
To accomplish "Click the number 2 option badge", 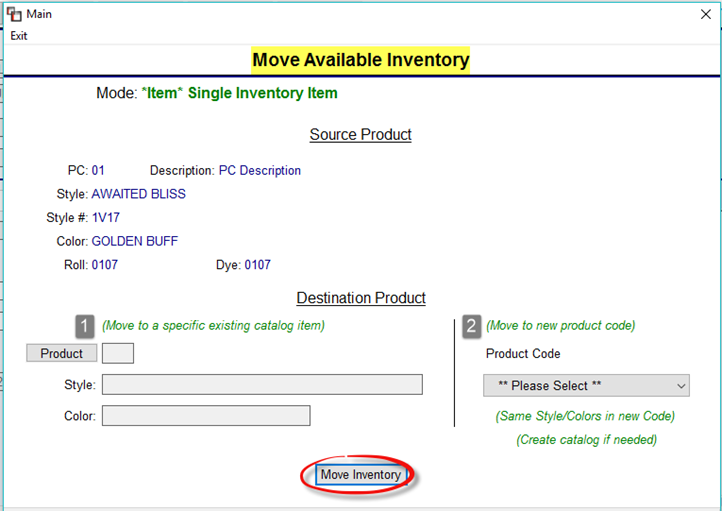I will tap(472, 326).
